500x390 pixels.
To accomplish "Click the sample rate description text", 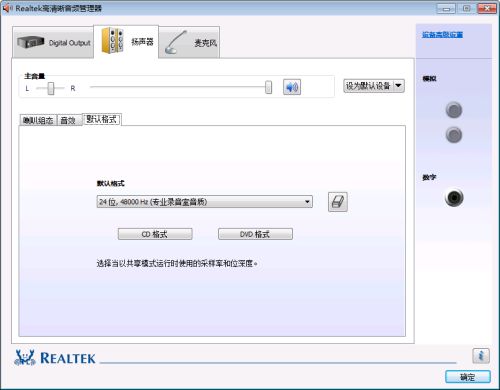I will pos(177,264).
